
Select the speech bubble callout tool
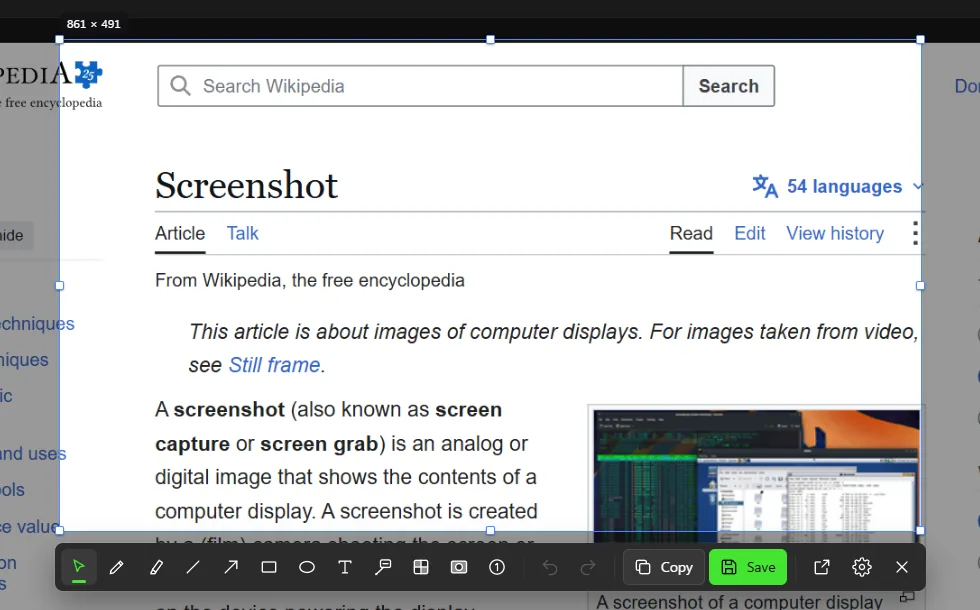(x=383, y=567)
